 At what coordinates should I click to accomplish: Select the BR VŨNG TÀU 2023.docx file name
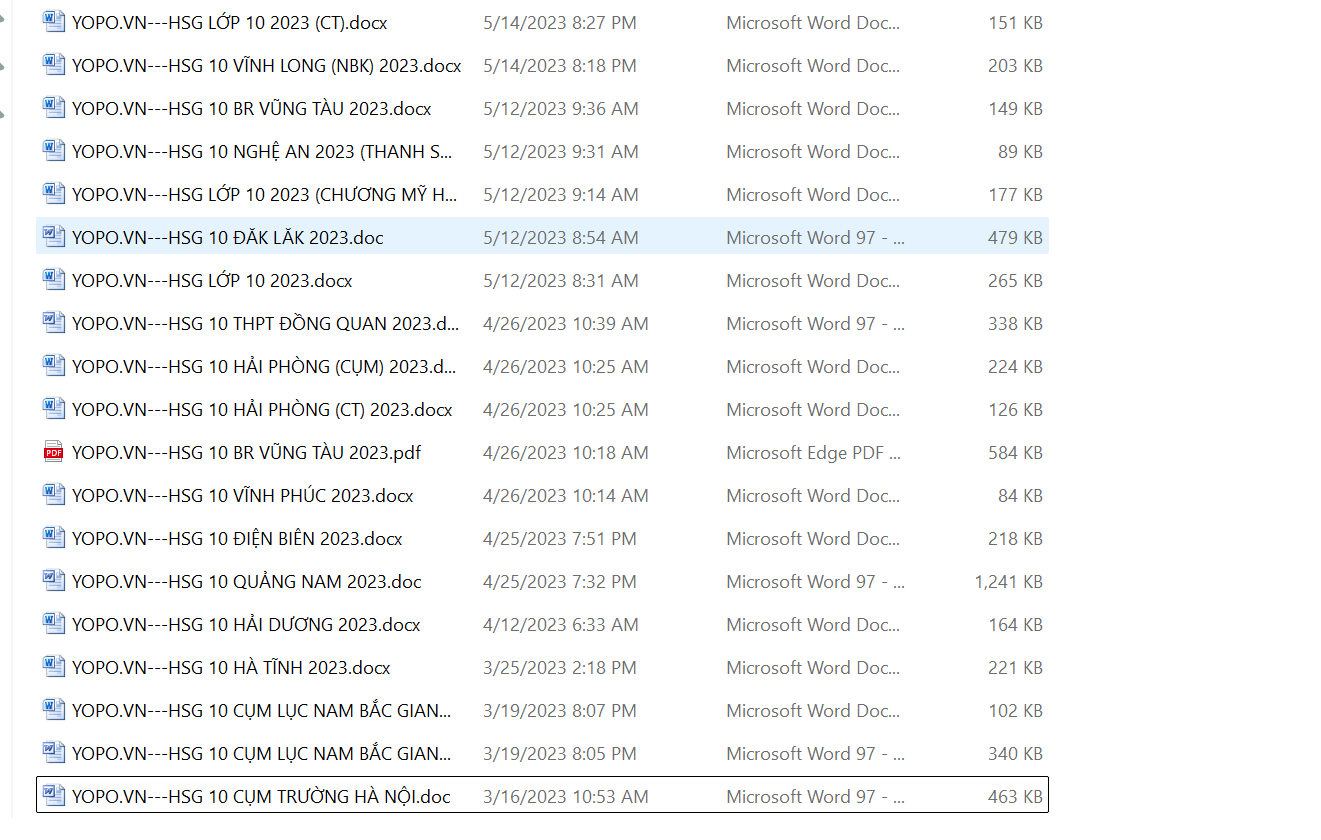tap(251, 109)
